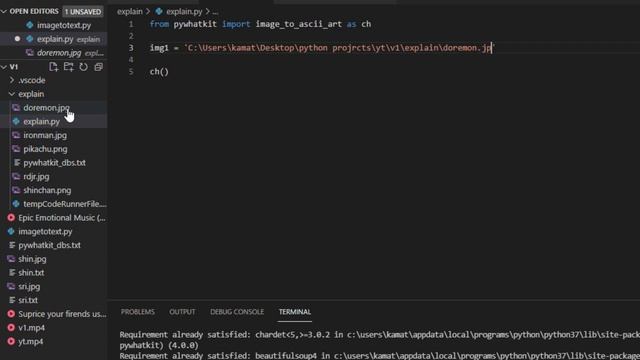Click the img1 path string on line 3
Screen dimensions: 640x360
click(x=340, y=48)
